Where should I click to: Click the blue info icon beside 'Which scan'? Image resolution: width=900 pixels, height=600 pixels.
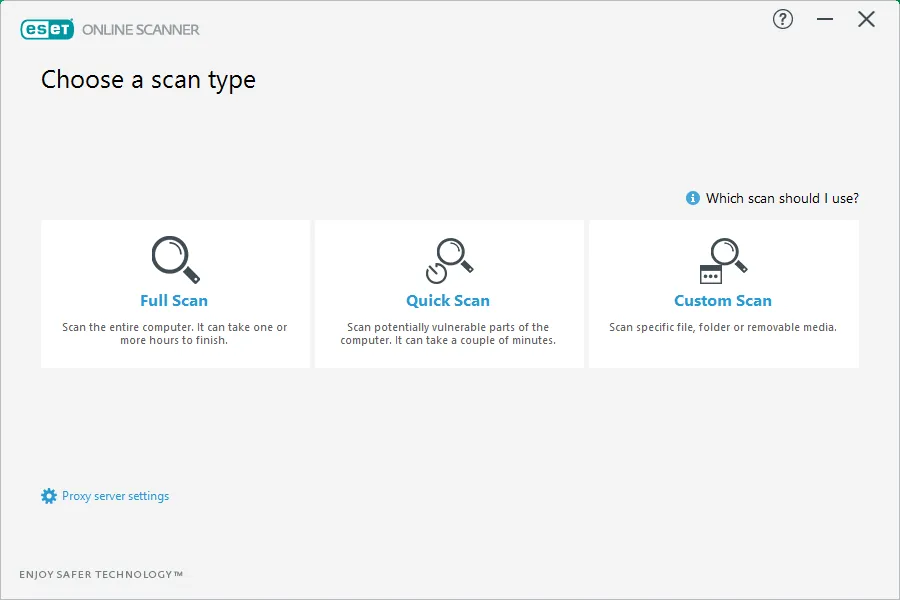(693, 198)
